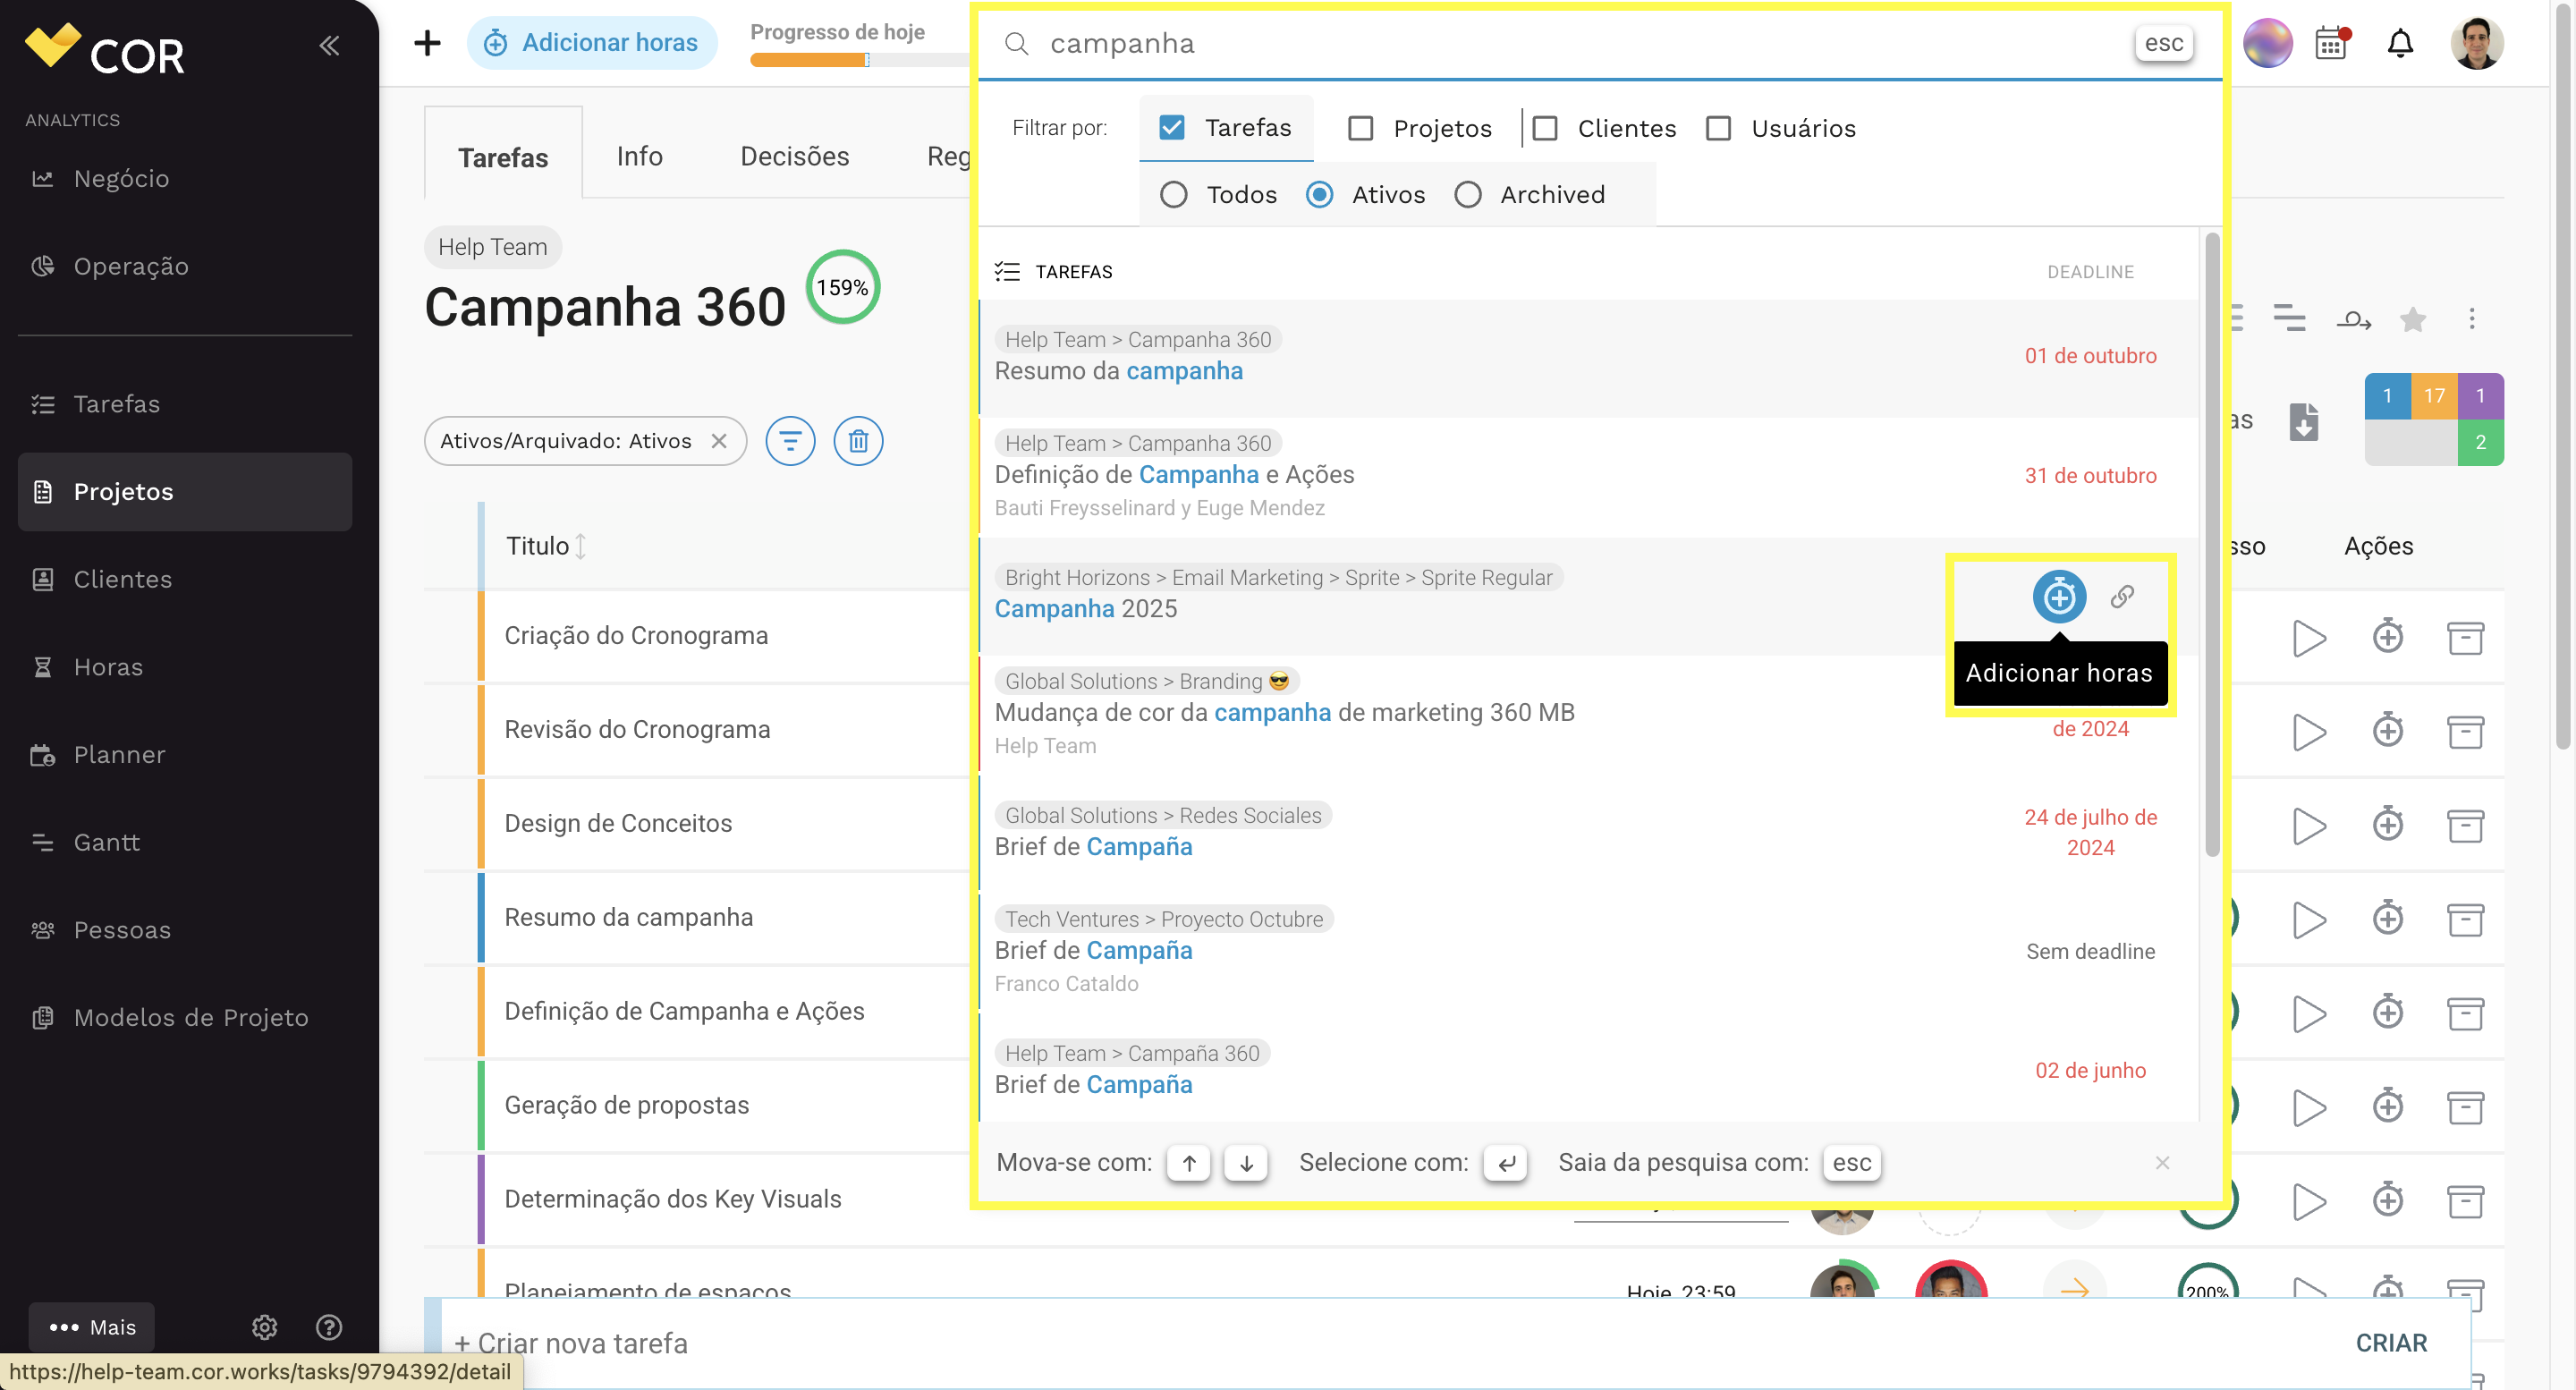
Task: Remove the Ativos/Arquivado filter chip
Action: 719,441
